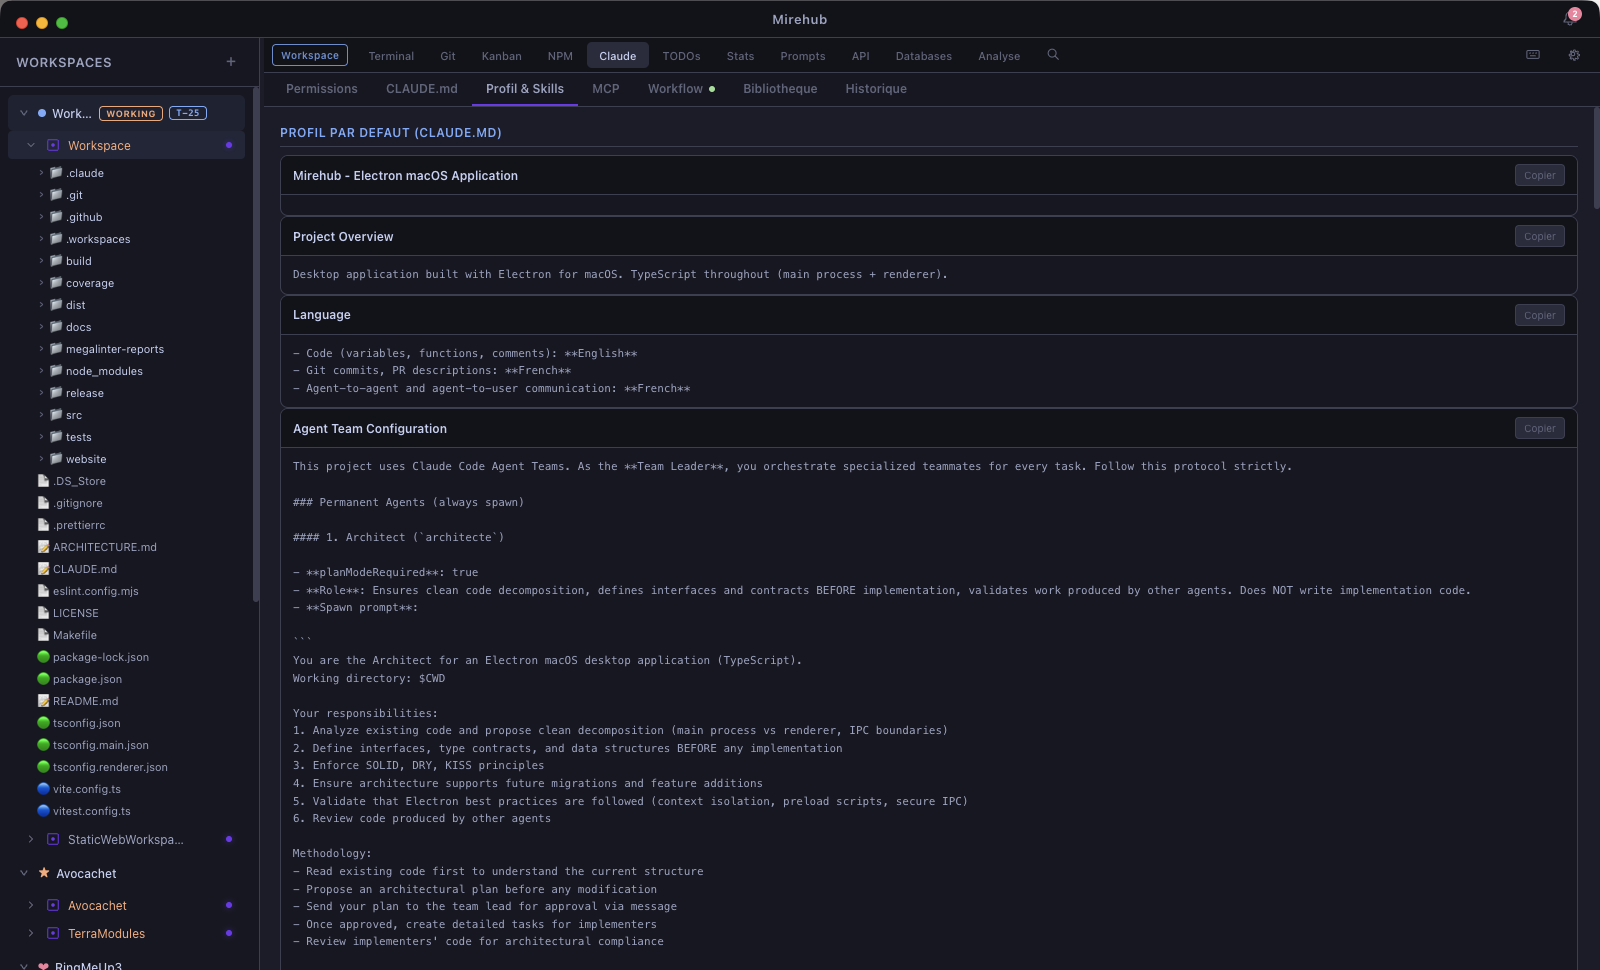Open the keyboard shortcuts icon top right
Image resolution: width=1600 pixels, height=970 pixels.
[1532, 55]
